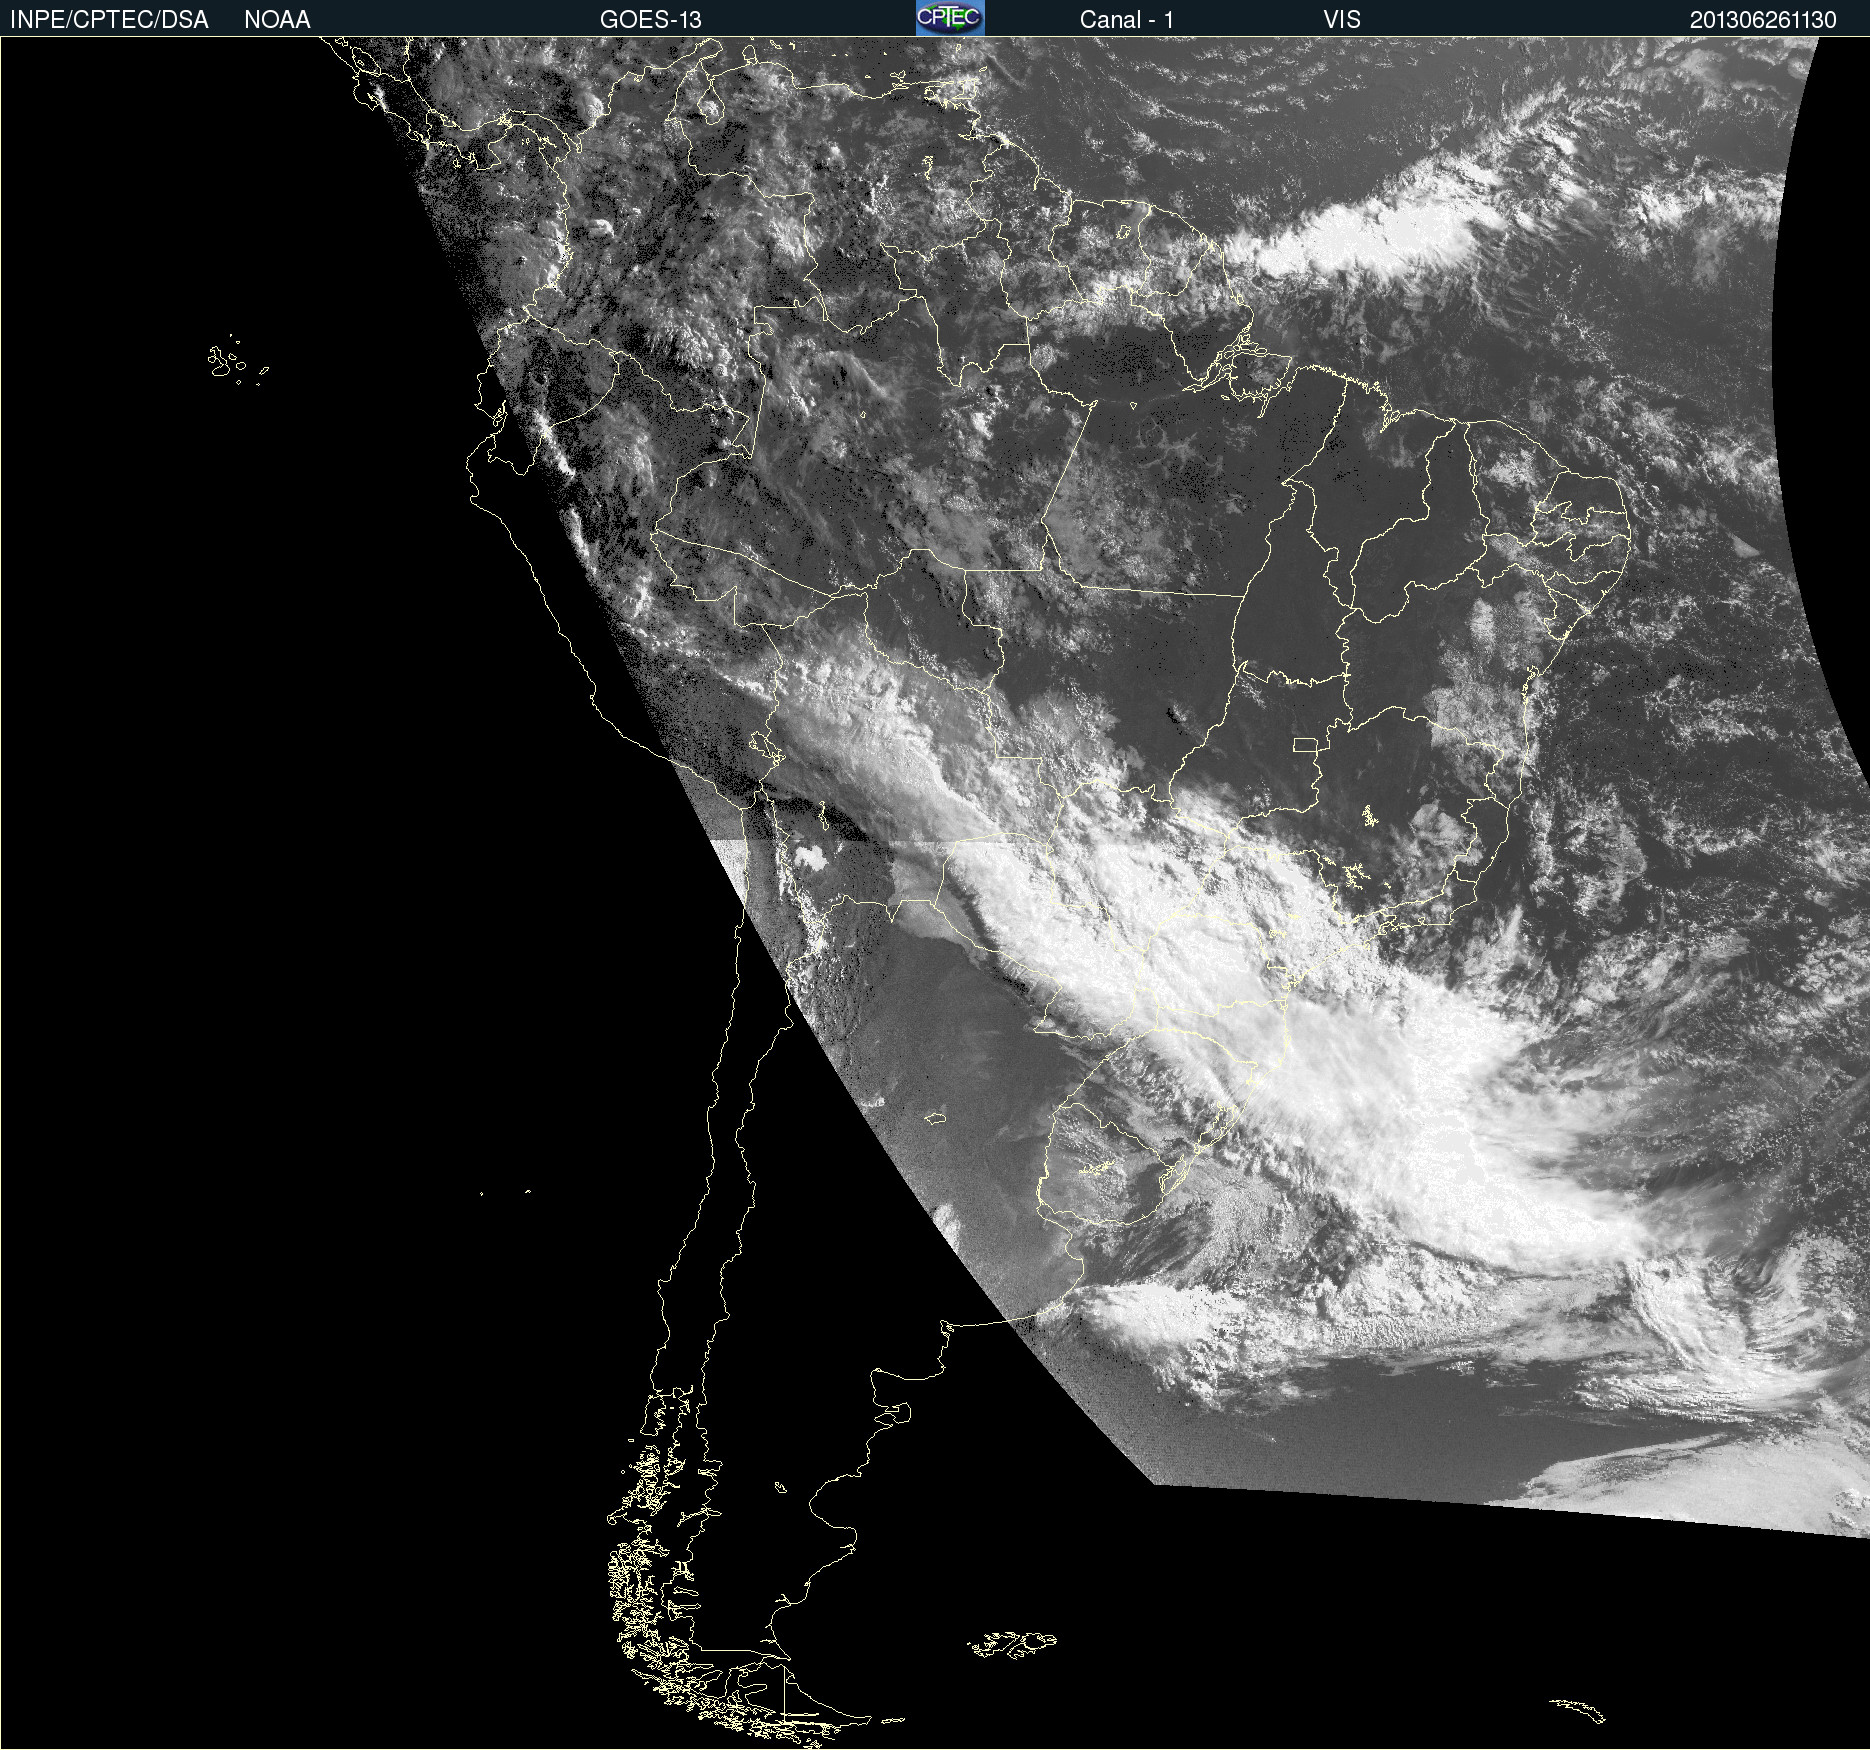Click the Galápagos Islands outline in Pacific

pos(237,360)
